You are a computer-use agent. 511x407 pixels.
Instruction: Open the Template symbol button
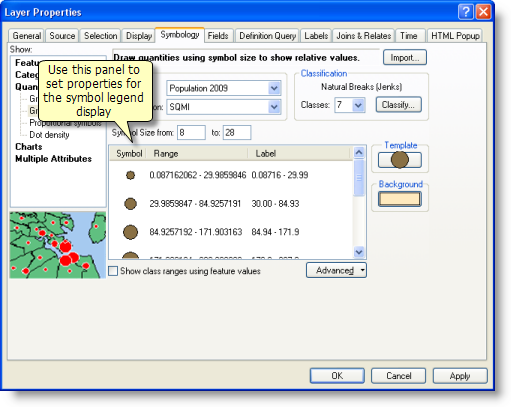pyautogui.click(x=400, y=160)
